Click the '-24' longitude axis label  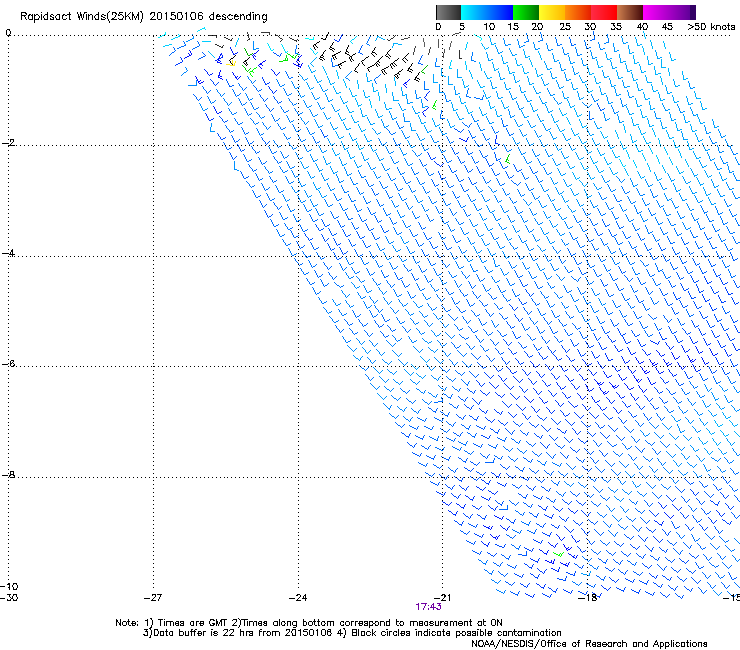[298, 598]
